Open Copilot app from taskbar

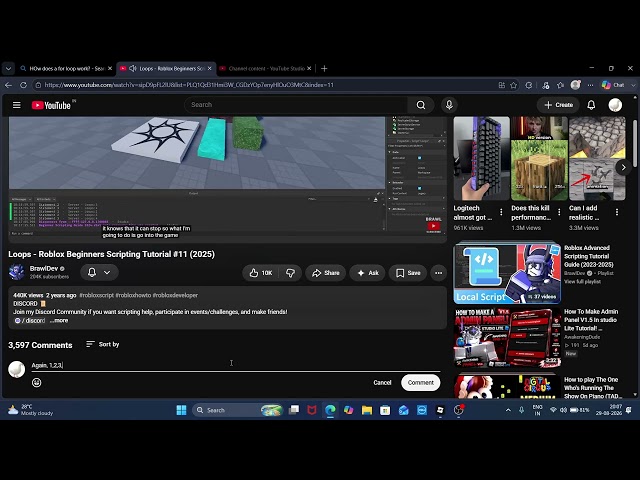coord(348,410)
